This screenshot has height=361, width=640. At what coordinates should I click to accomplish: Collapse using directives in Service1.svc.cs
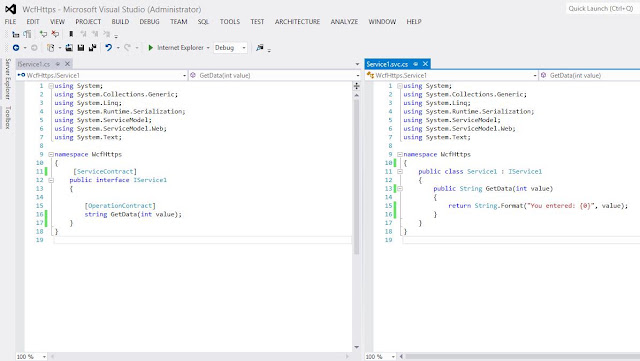400,86
